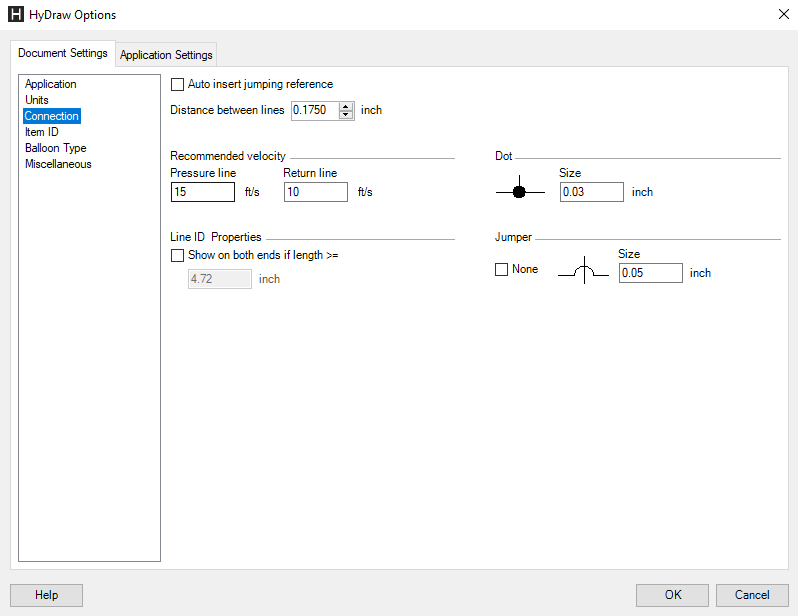Click the HyDraw app icon in title bar
The image size is (798, 616).
coord(16,14)
